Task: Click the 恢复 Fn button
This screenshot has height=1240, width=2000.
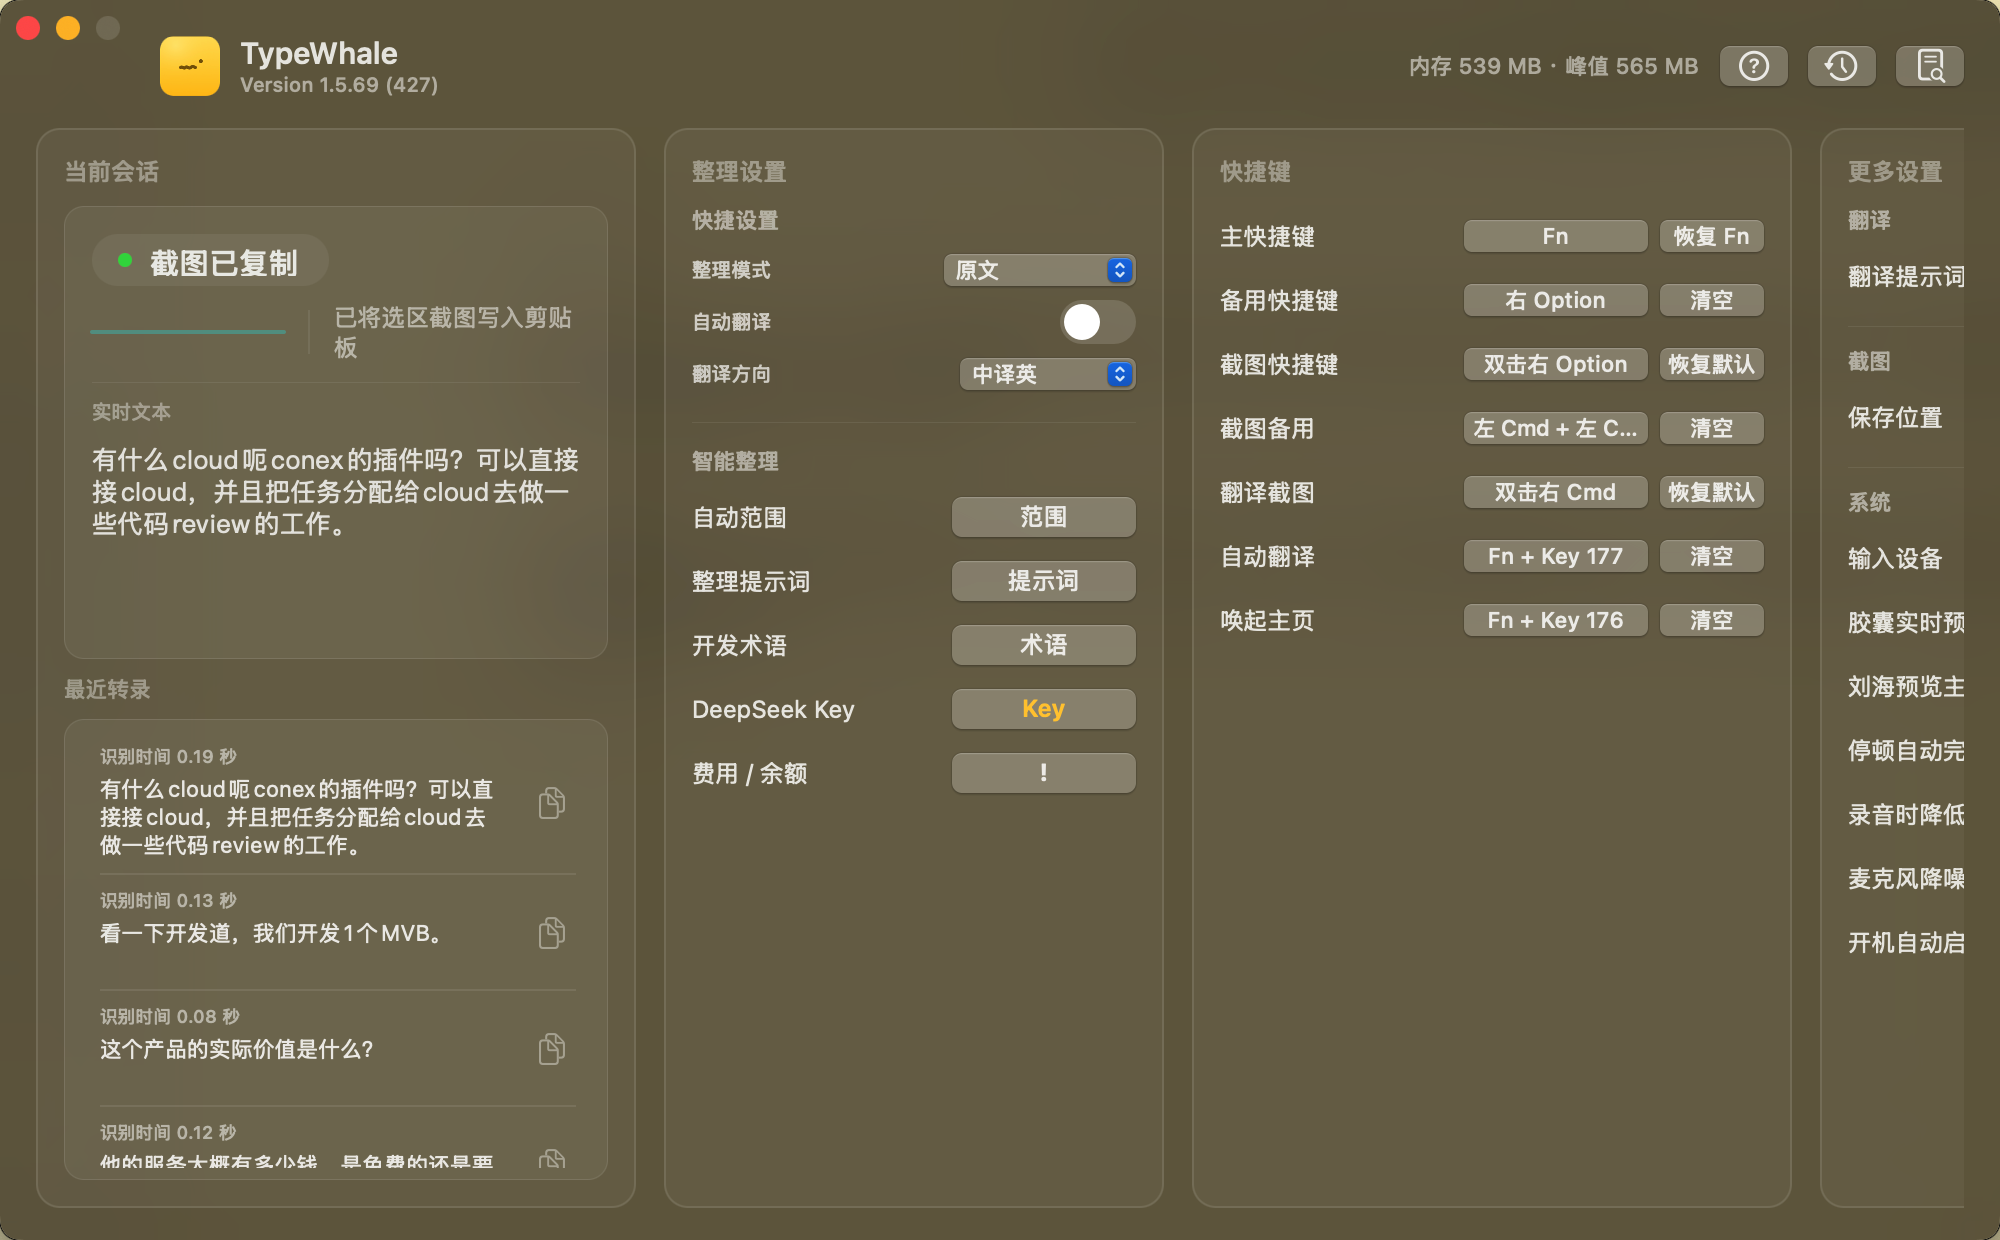Action: 1711,236
